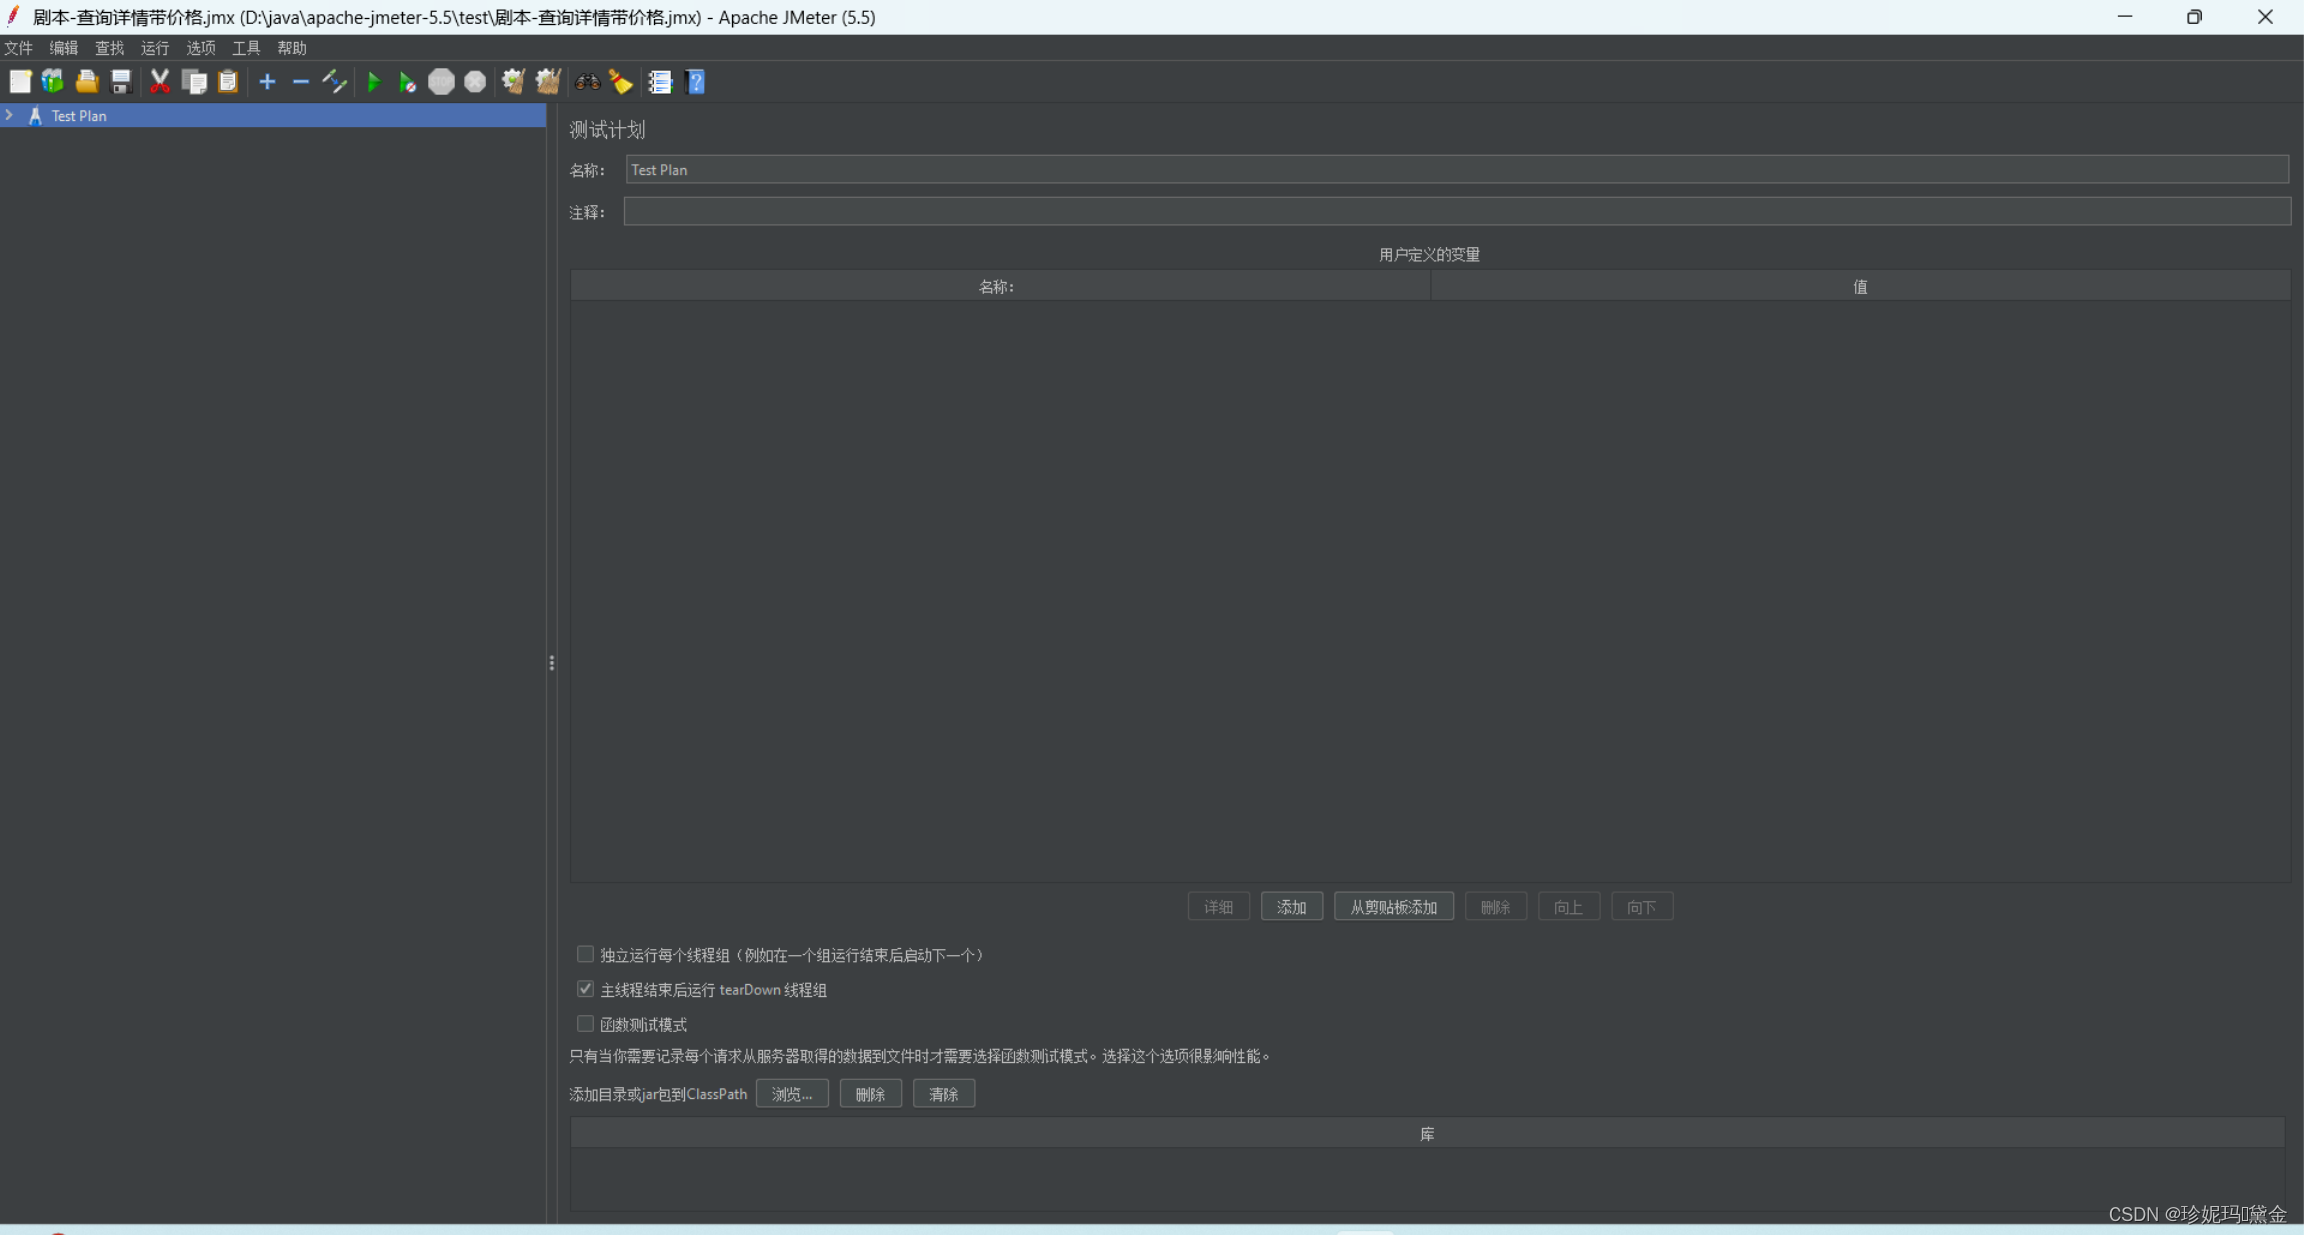Open the Function Helper dialog icon
Viewport: 2304px width, 1235px height.
660,82
